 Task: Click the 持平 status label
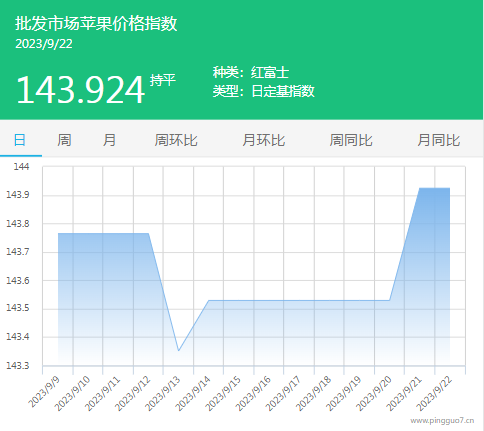[163, 80]
